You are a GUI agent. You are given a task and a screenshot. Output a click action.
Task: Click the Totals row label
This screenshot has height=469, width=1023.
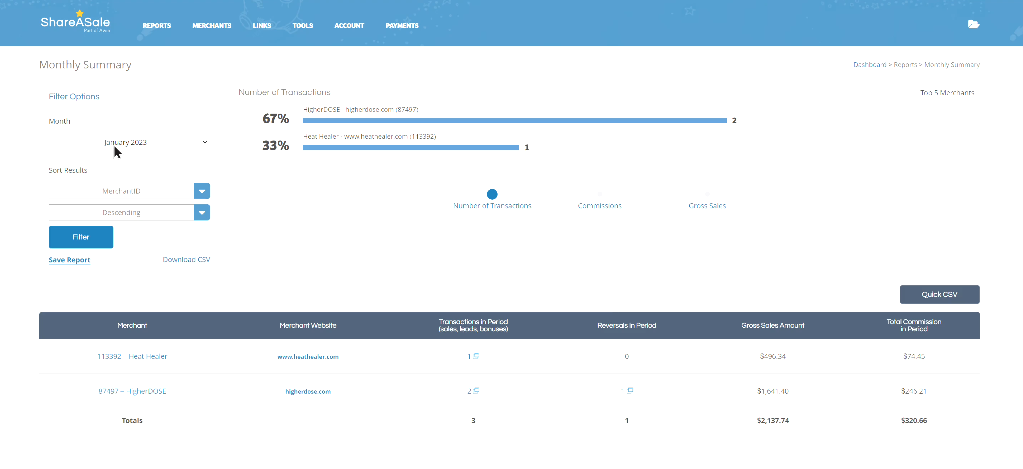point(132,421)
